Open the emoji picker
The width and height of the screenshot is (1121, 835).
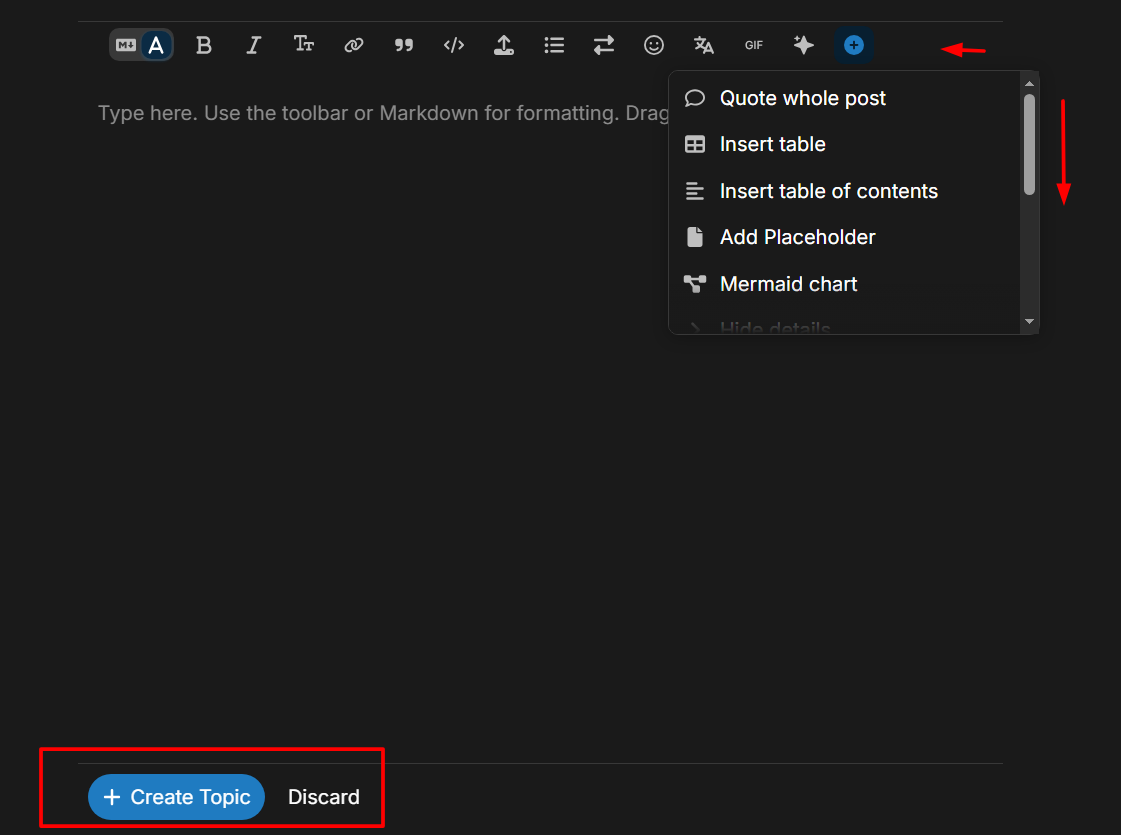coord(654,45)
